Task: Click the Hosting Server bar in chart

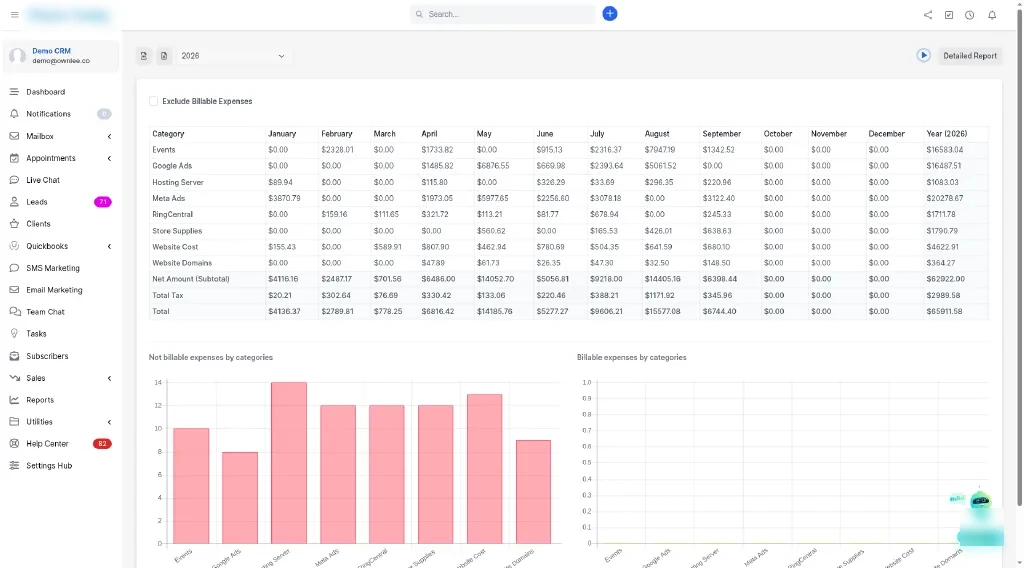Action: click(289, 462)
